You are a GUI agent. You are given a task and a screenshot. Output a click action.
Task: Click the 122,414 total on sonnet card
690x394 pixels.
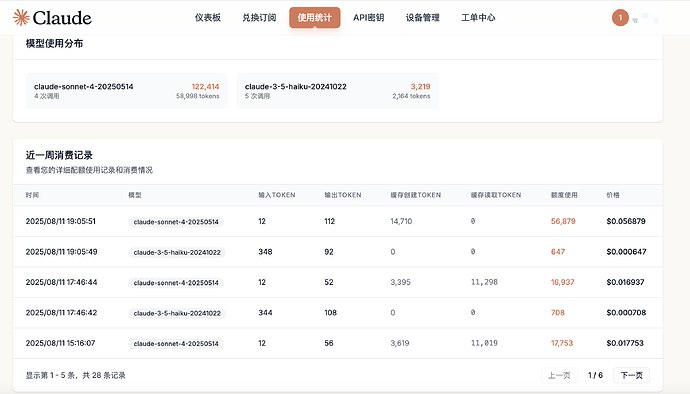pos(205,87)
